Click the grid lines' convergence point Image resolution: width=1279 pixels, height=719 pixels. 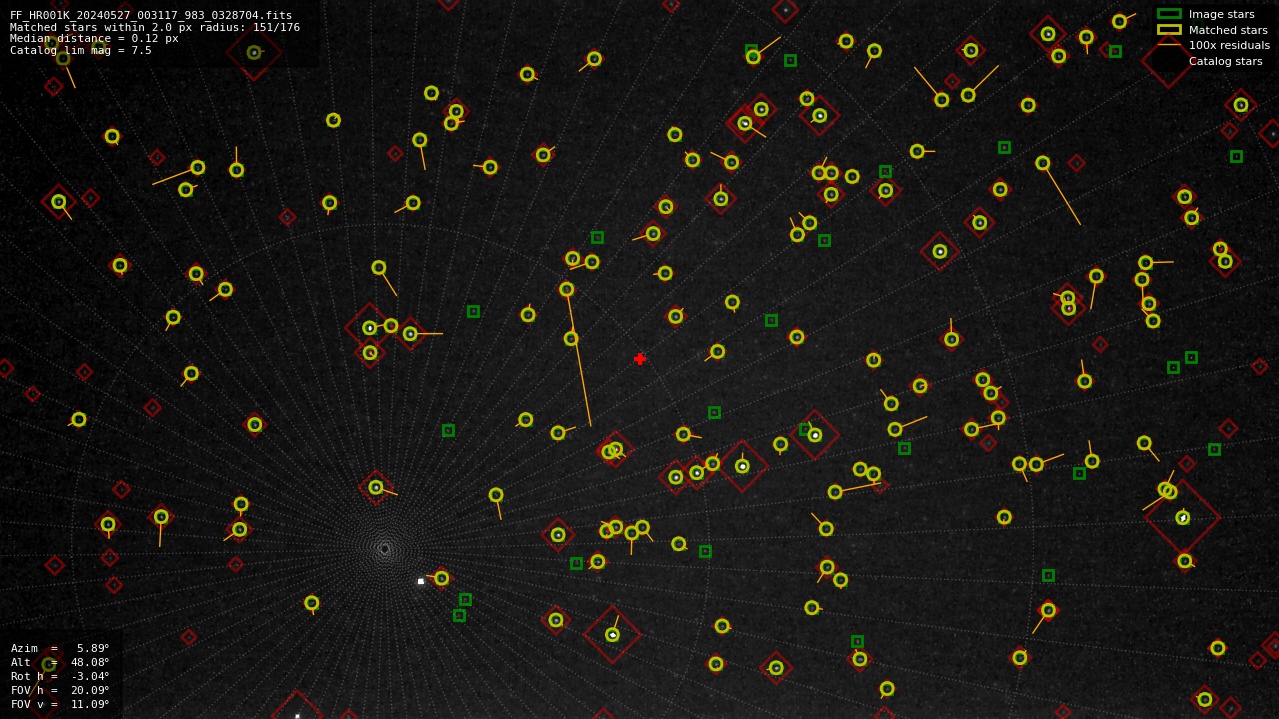click(384, 548)
